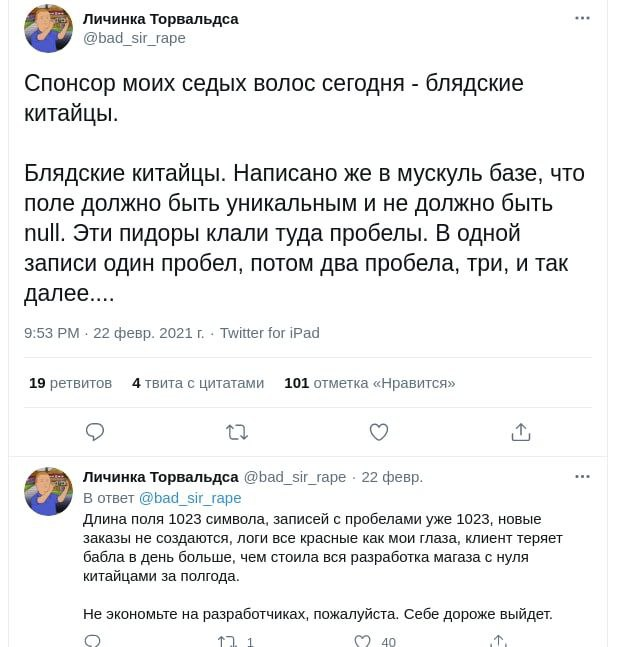View the 4 quote tweets

(x=198, y=382)
